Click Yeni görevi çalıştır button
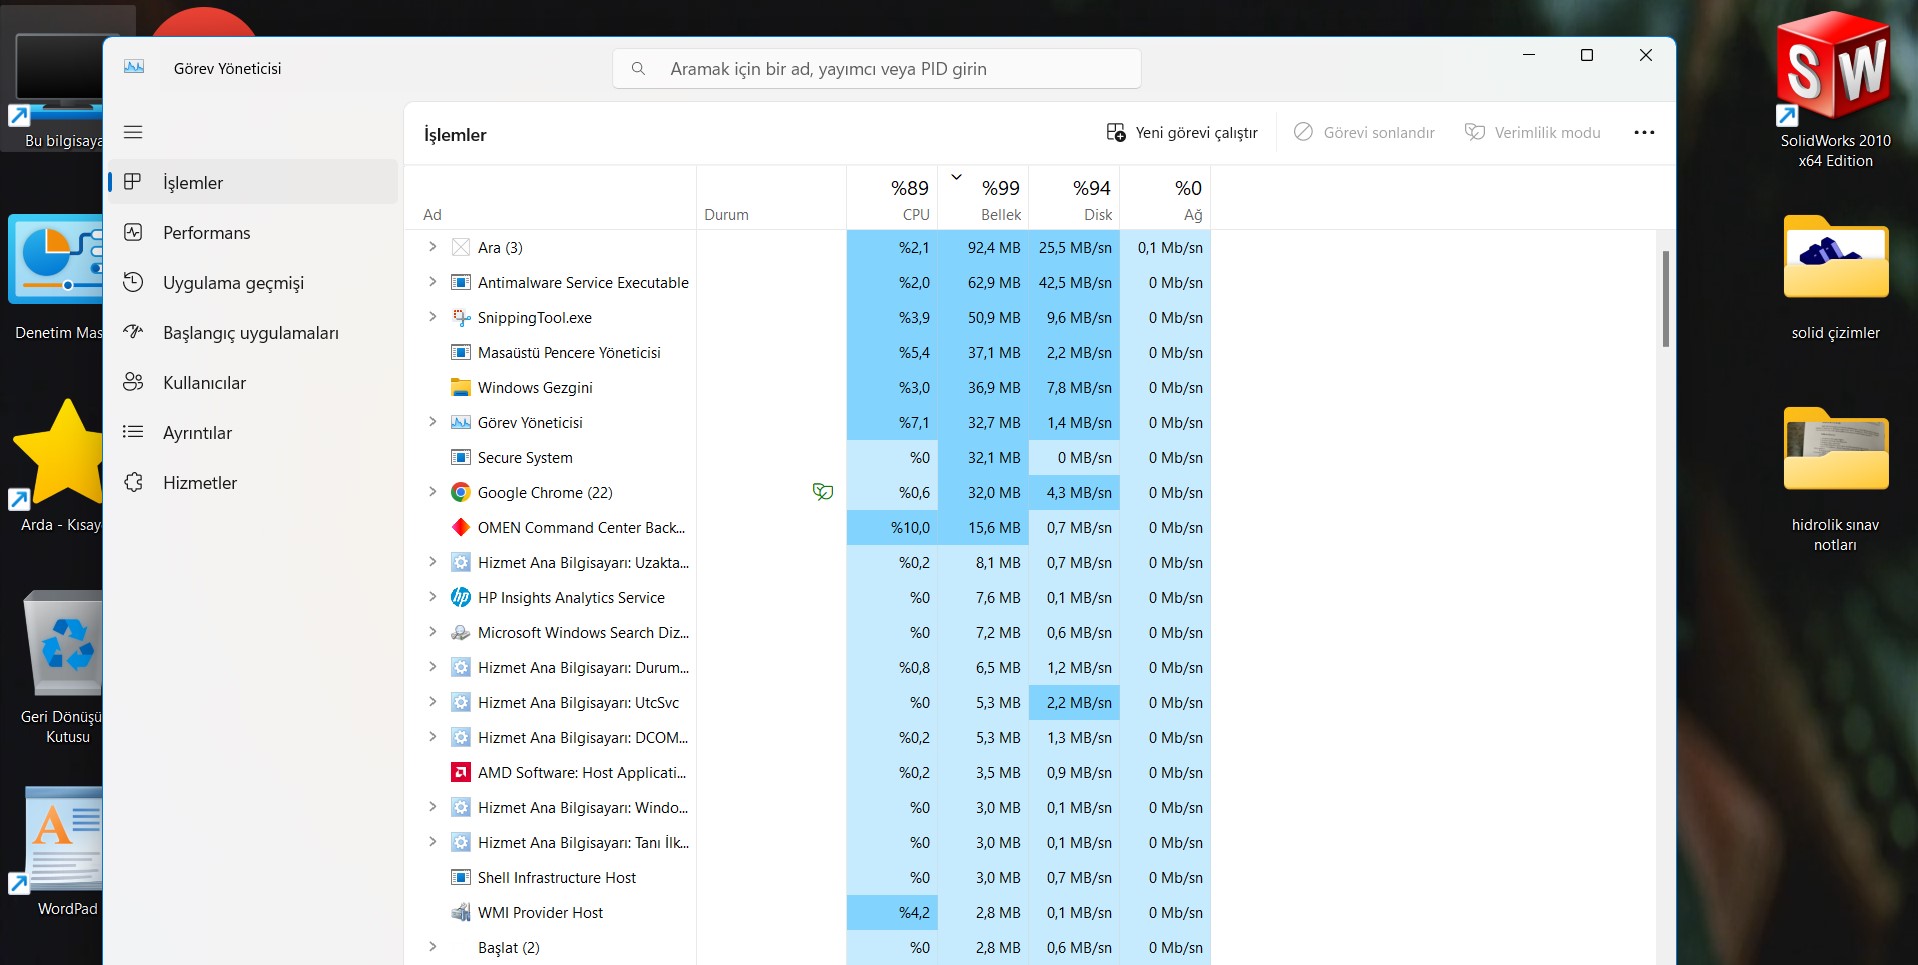Viewport: 1918px width, 965px height. [1182, 132]
